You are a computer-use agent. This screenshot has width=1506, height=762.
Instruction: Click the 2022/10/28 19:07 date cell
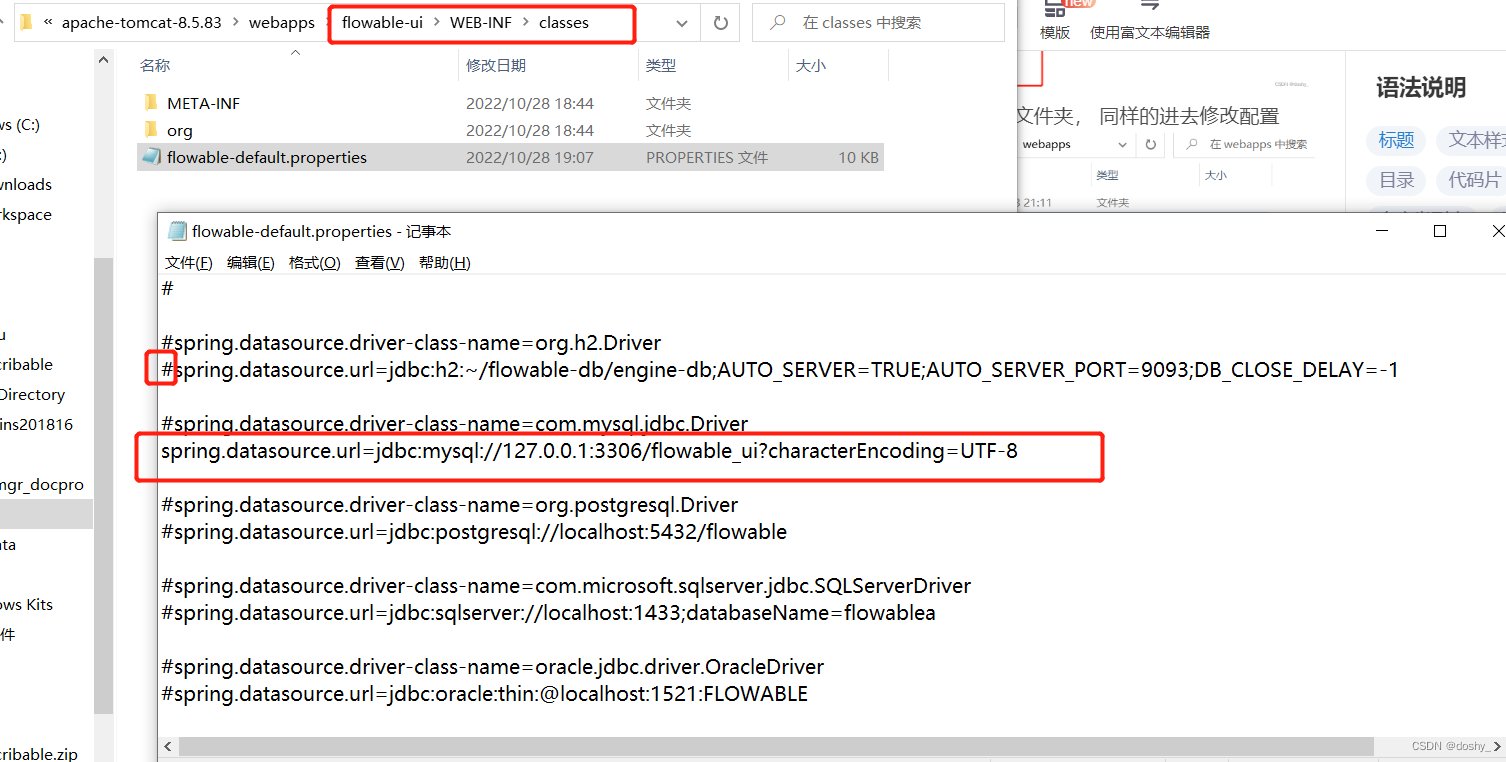[x=530, y=157]
